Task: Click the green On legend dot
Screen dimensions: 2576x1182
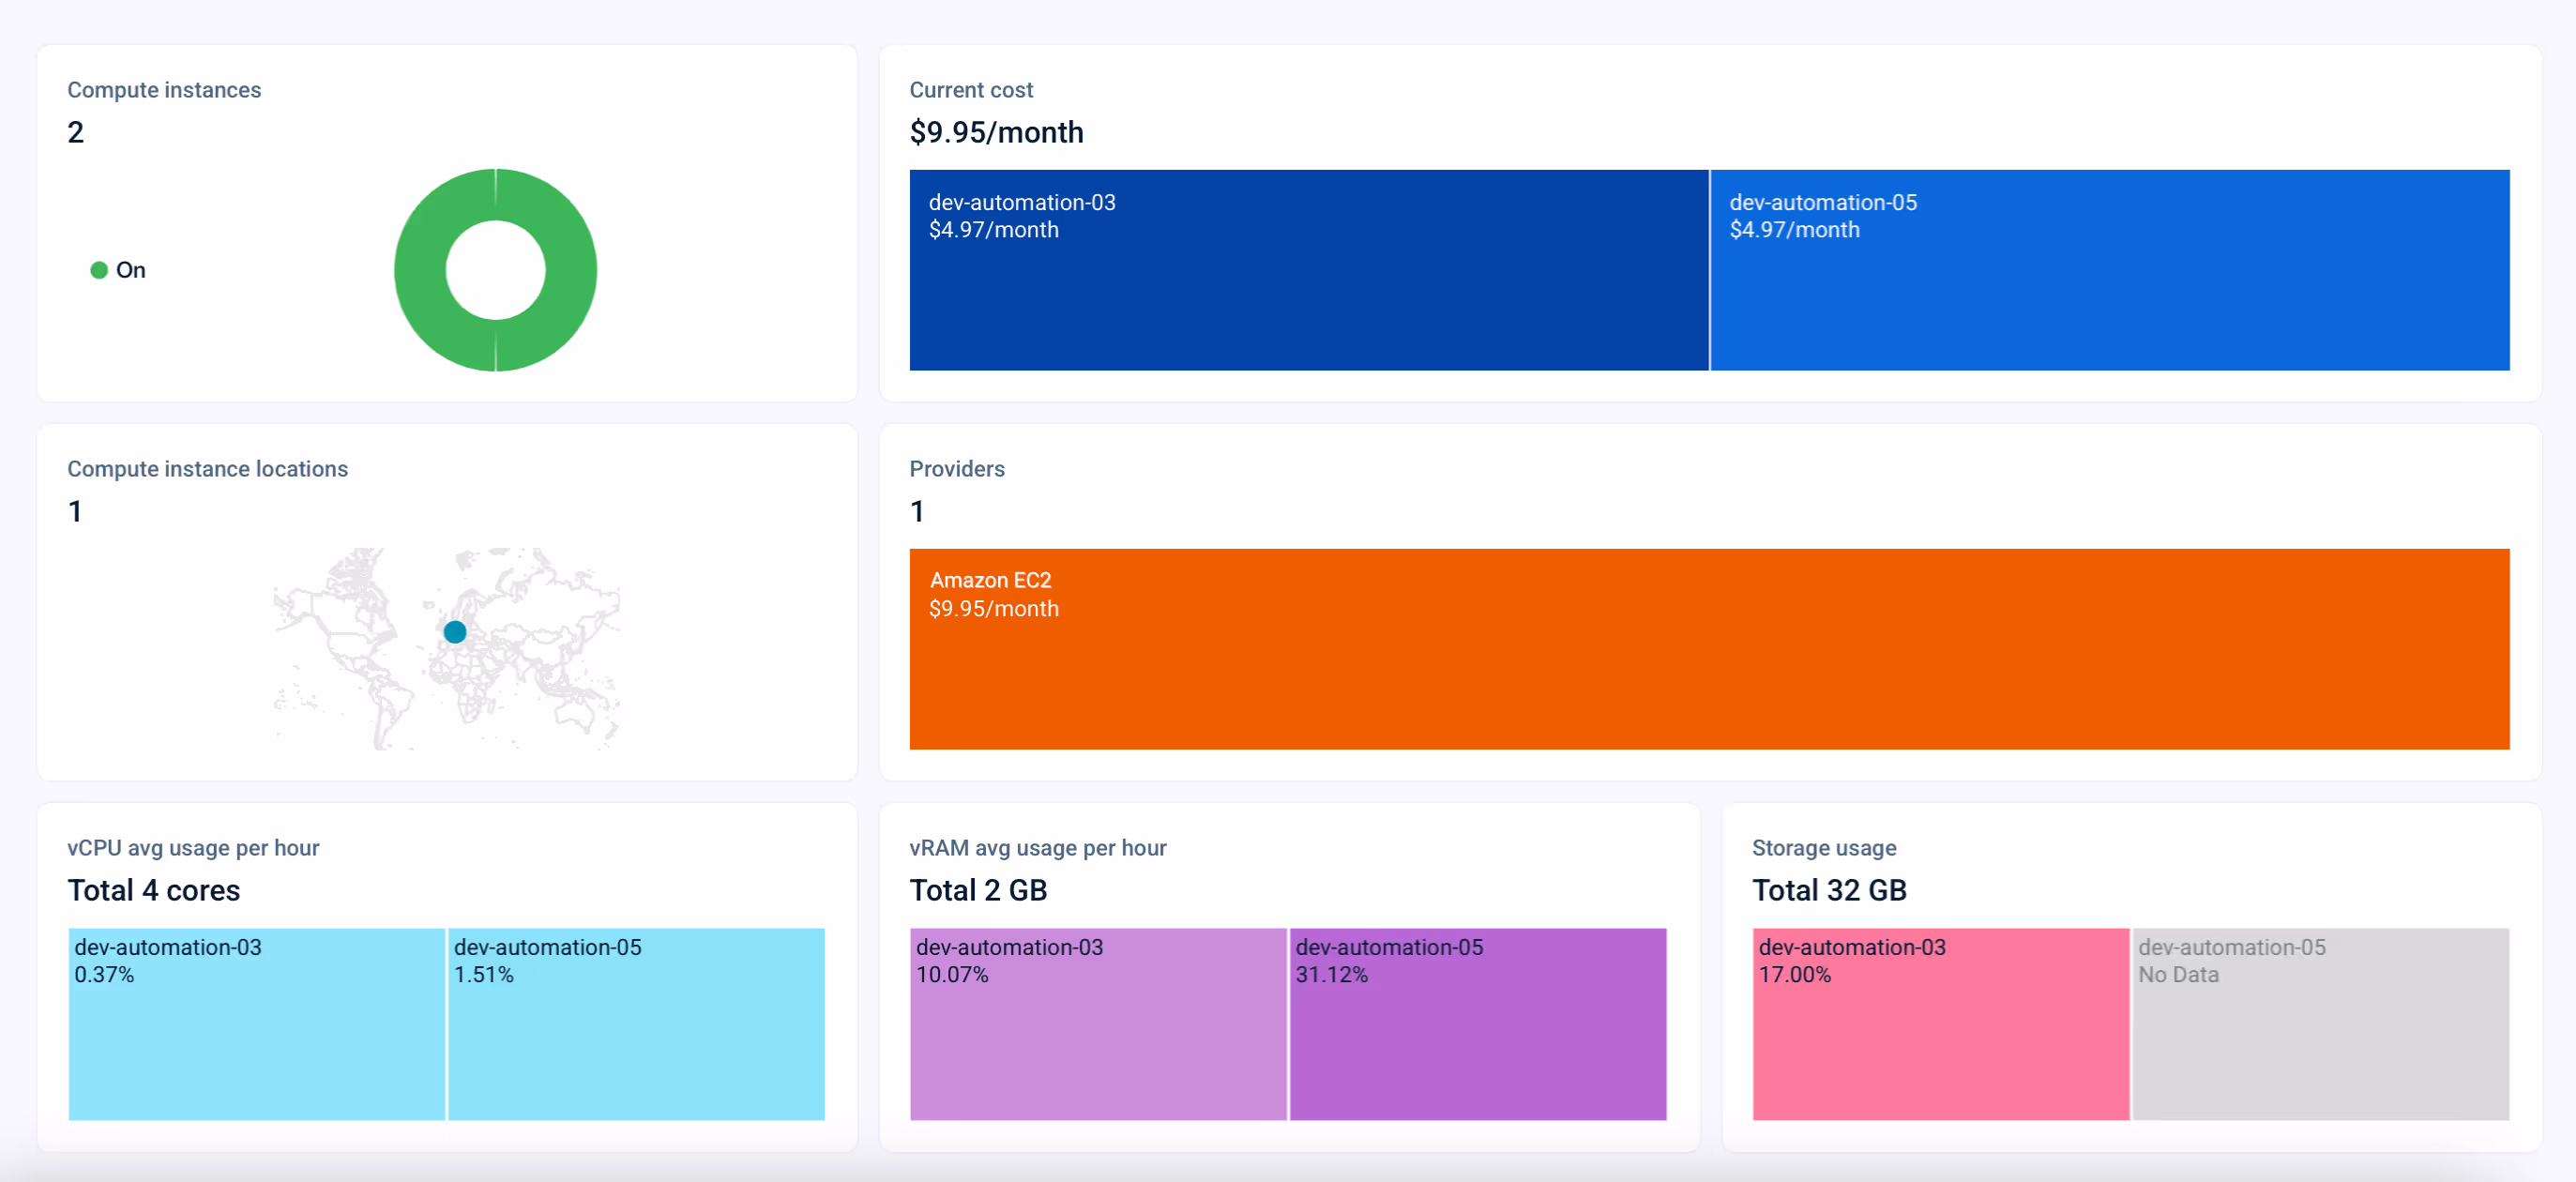Action: coord(99,270)
